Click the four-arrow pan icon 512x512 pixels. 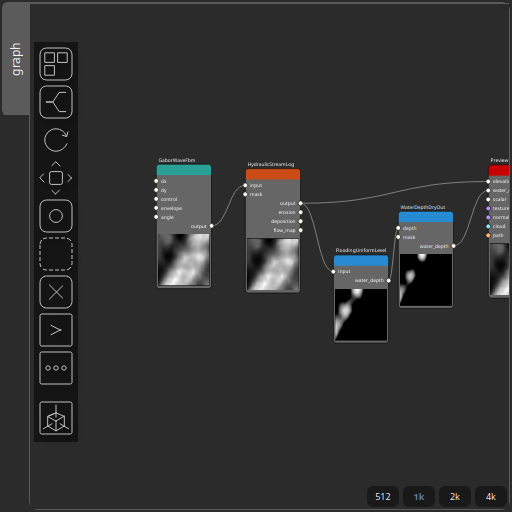[56, 178]
